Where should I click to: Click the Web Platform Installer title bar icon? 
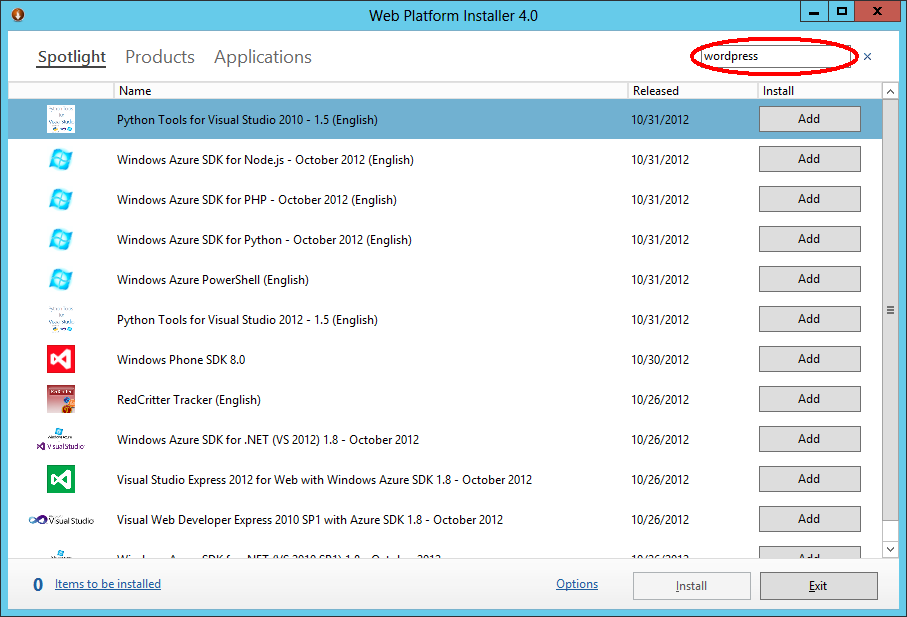[18, 14]
